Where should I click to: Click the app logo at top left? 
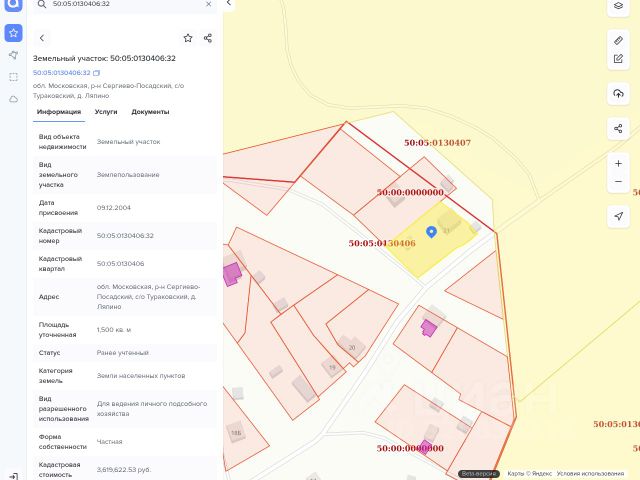coord(13,5)
